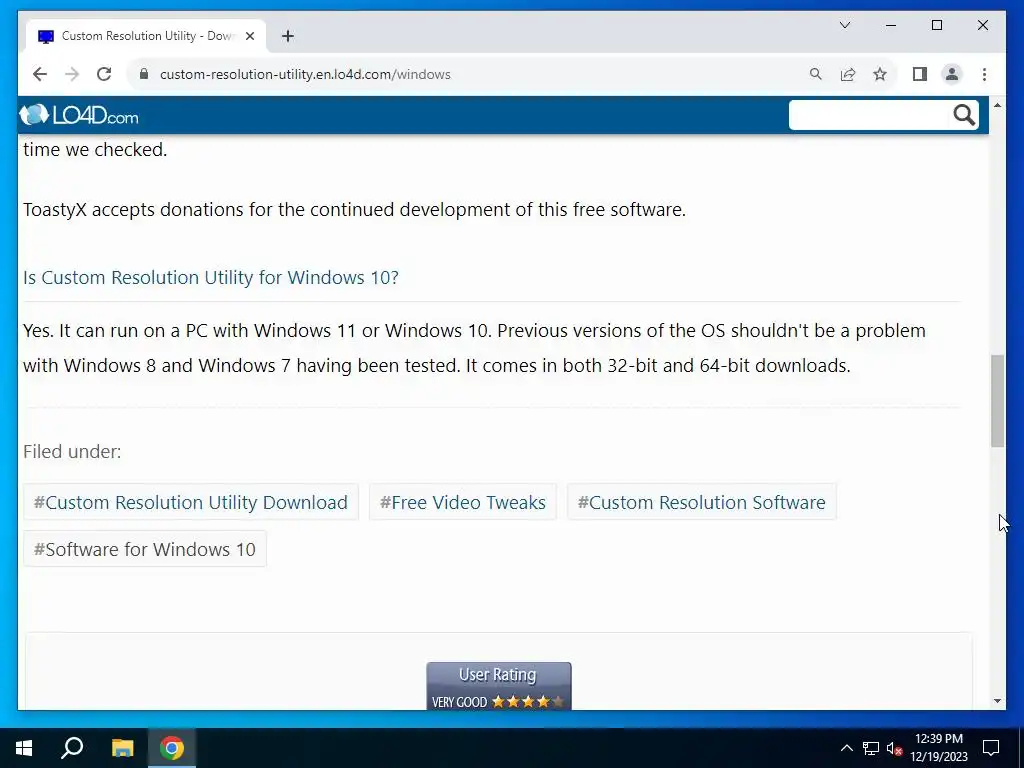
Task: Click Chrome icon in taskbar
Action: point(172,748)
